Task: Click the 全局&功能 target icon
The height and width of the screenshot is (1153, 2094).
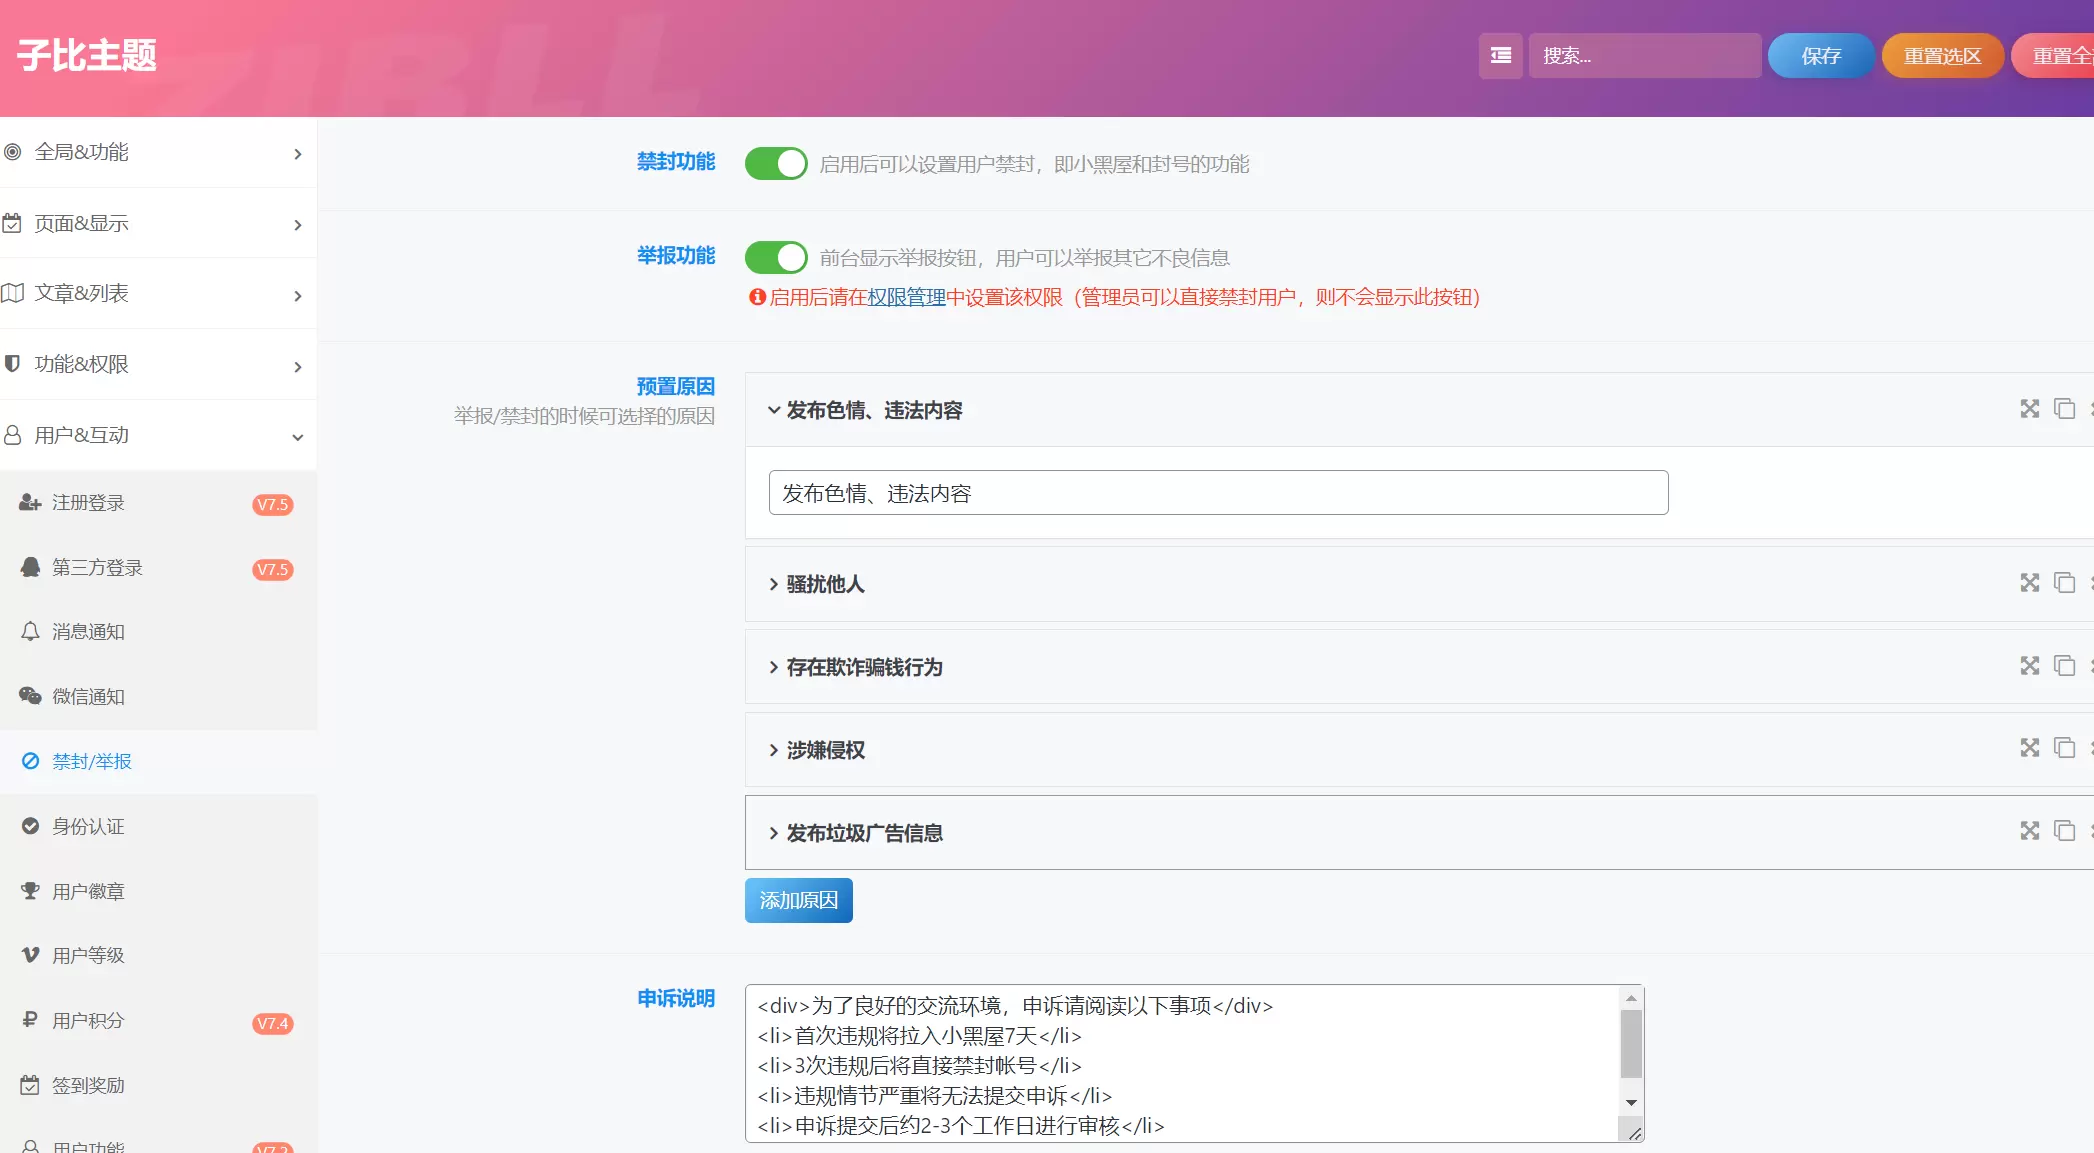Action: click(13, 152)
